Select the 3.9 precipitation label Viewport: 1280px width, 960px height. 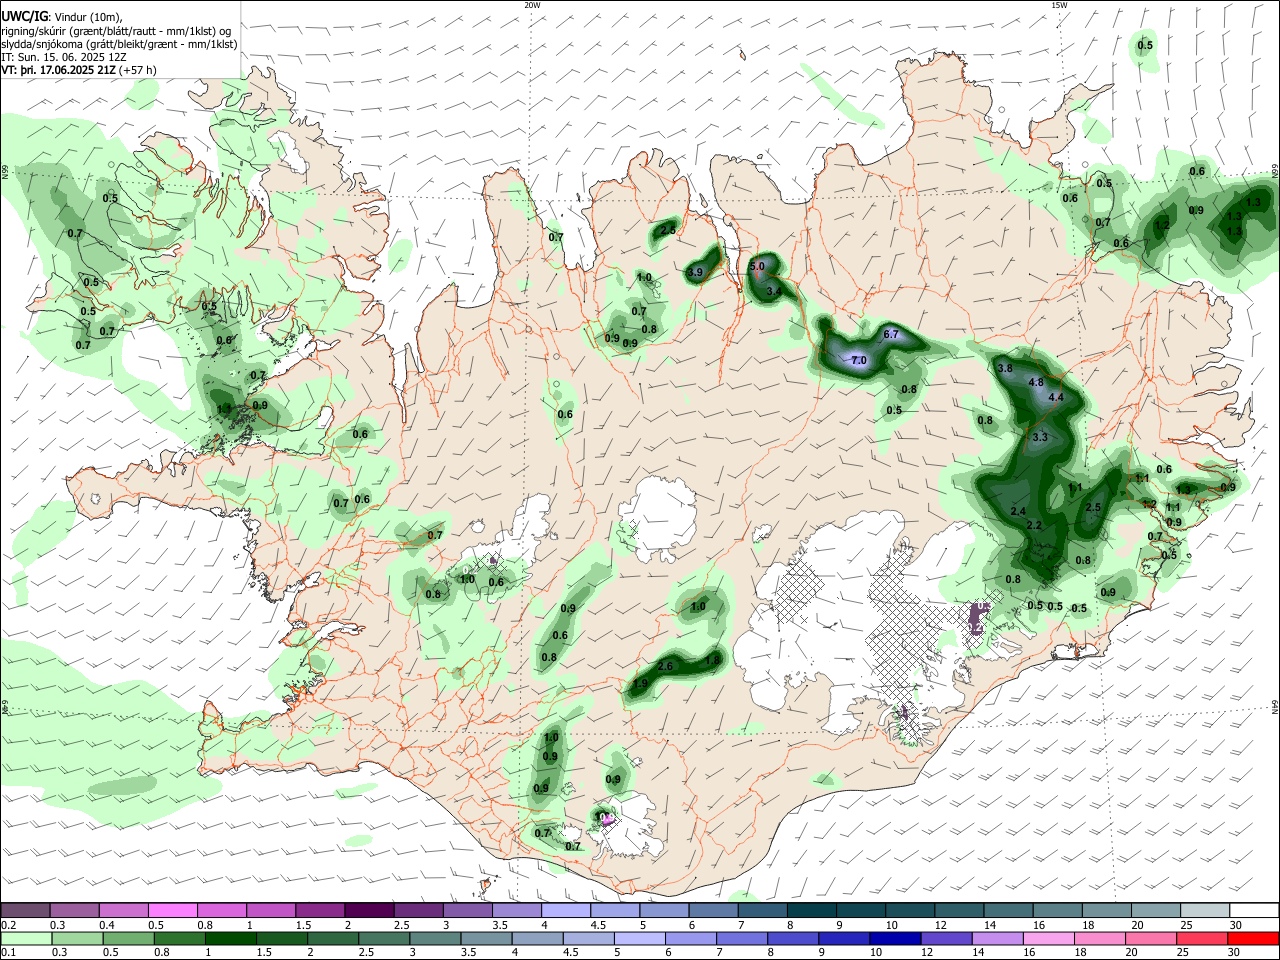coord(696,272)
